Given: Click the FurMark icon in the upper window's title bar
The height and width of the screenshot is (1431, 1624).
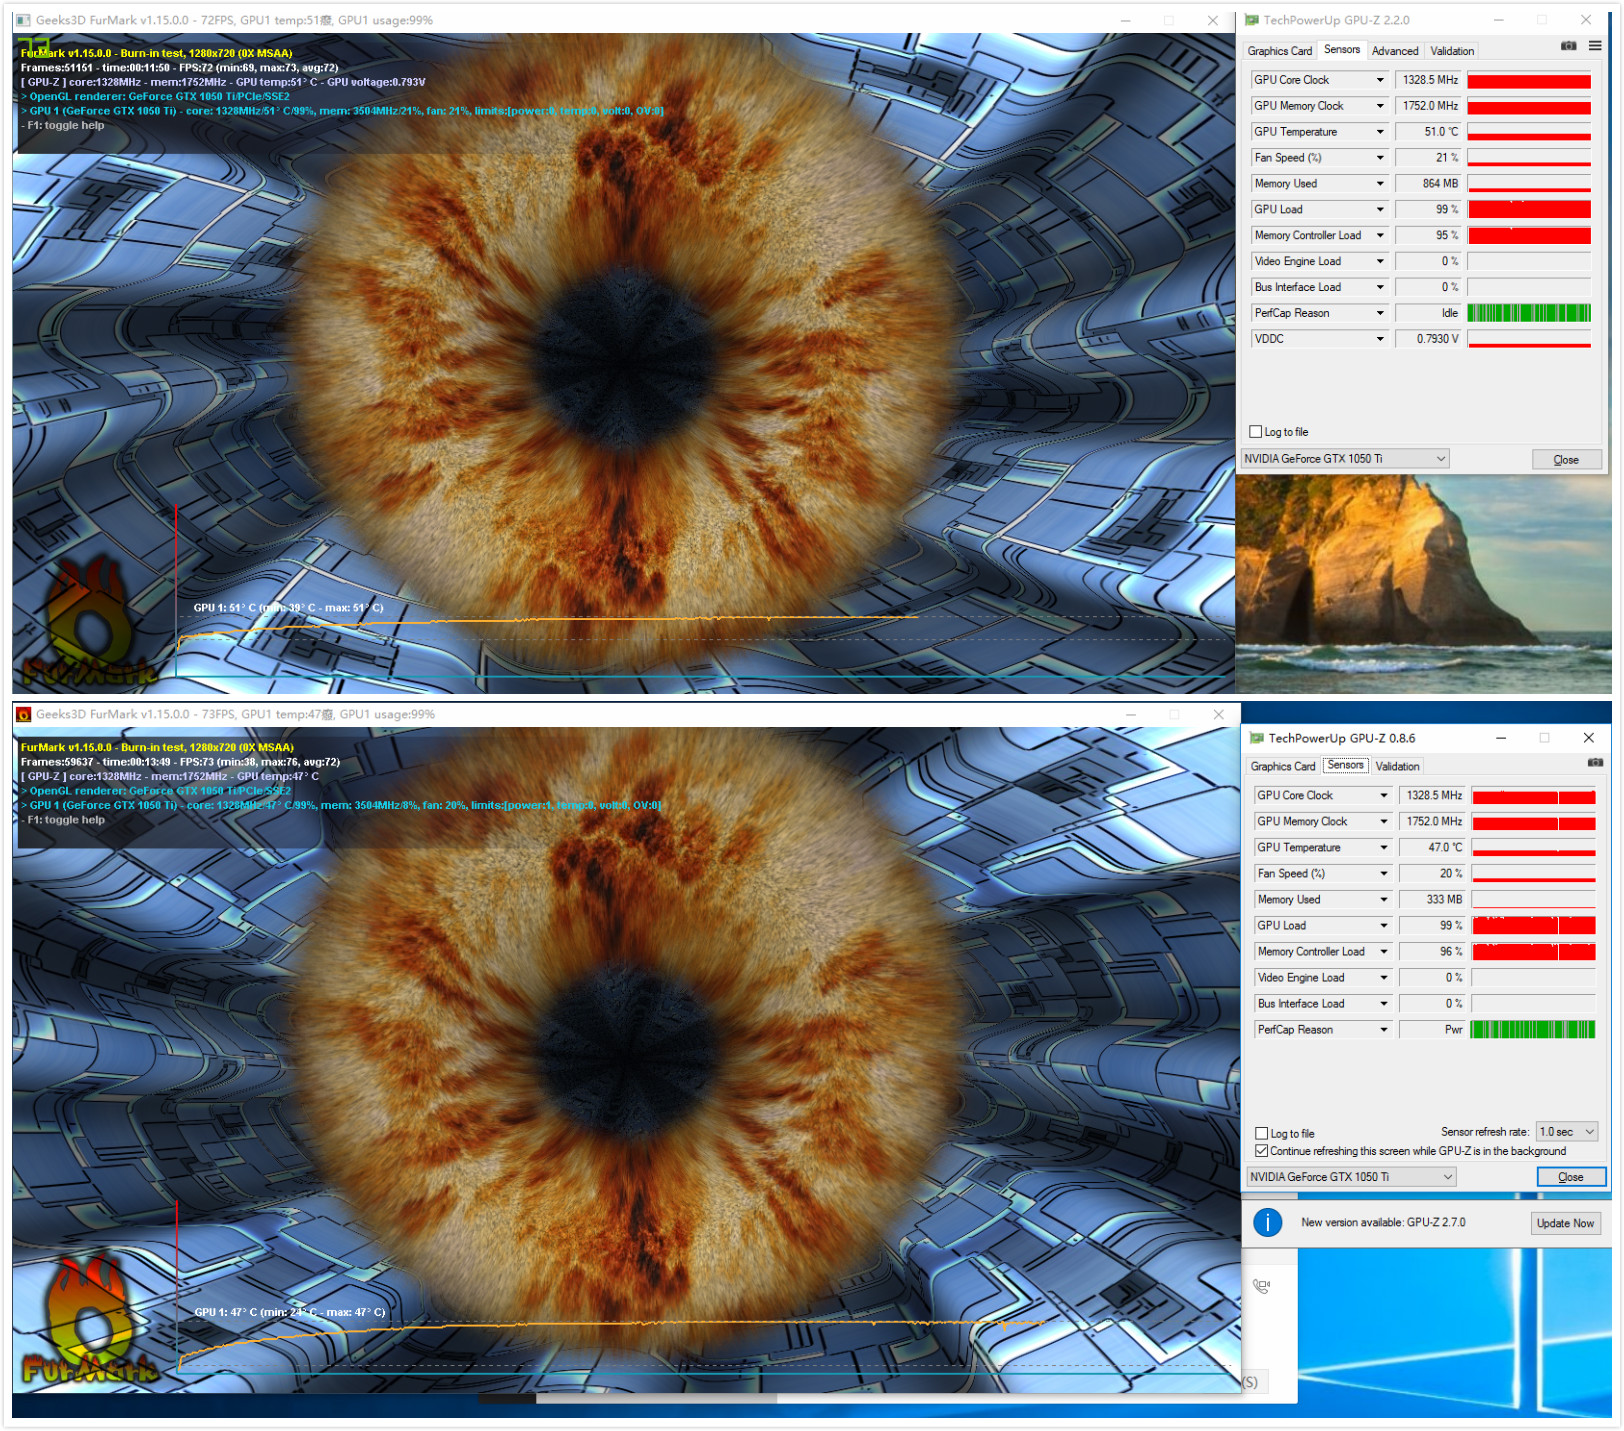Looking at the screenshot, I should click(23, 20).
